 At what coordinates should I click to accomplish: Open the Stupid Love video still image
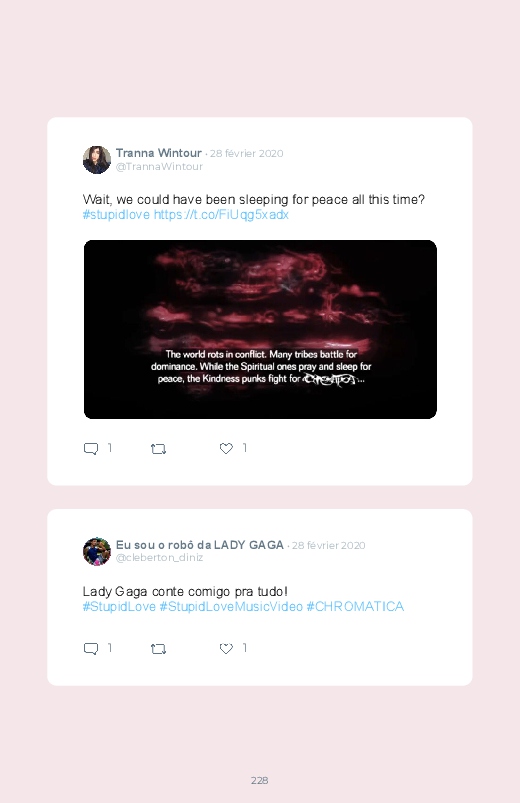pos(260,329)
